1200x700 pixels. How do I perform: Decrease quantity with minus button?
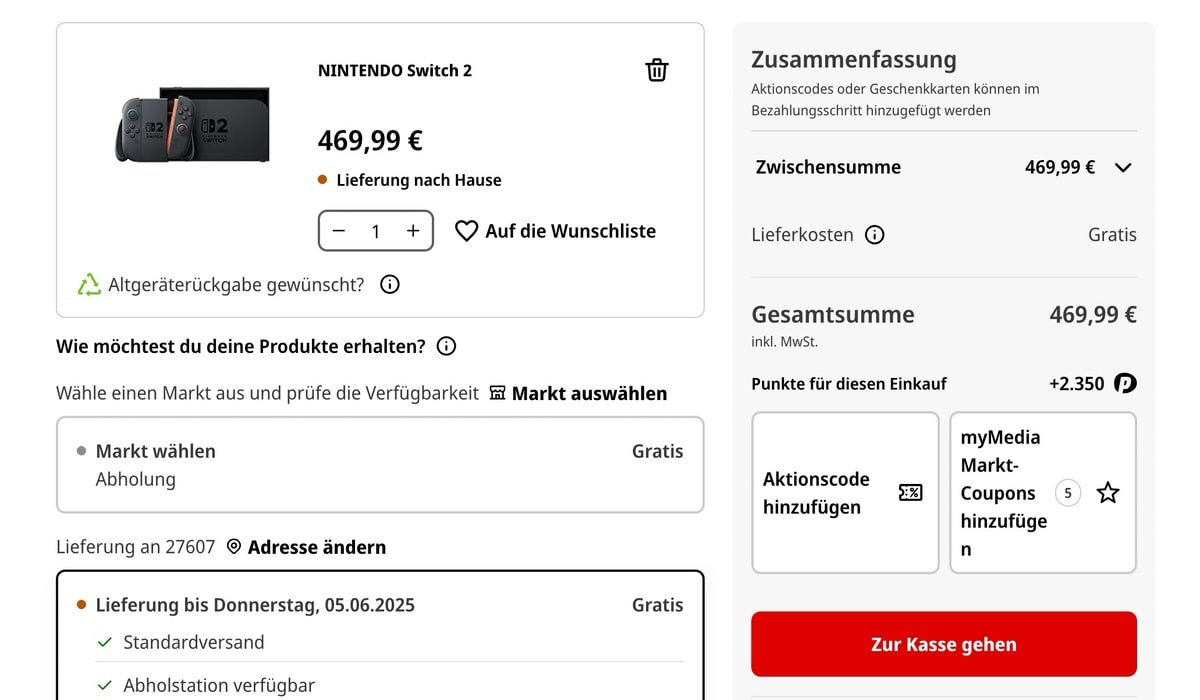[339, 231]
